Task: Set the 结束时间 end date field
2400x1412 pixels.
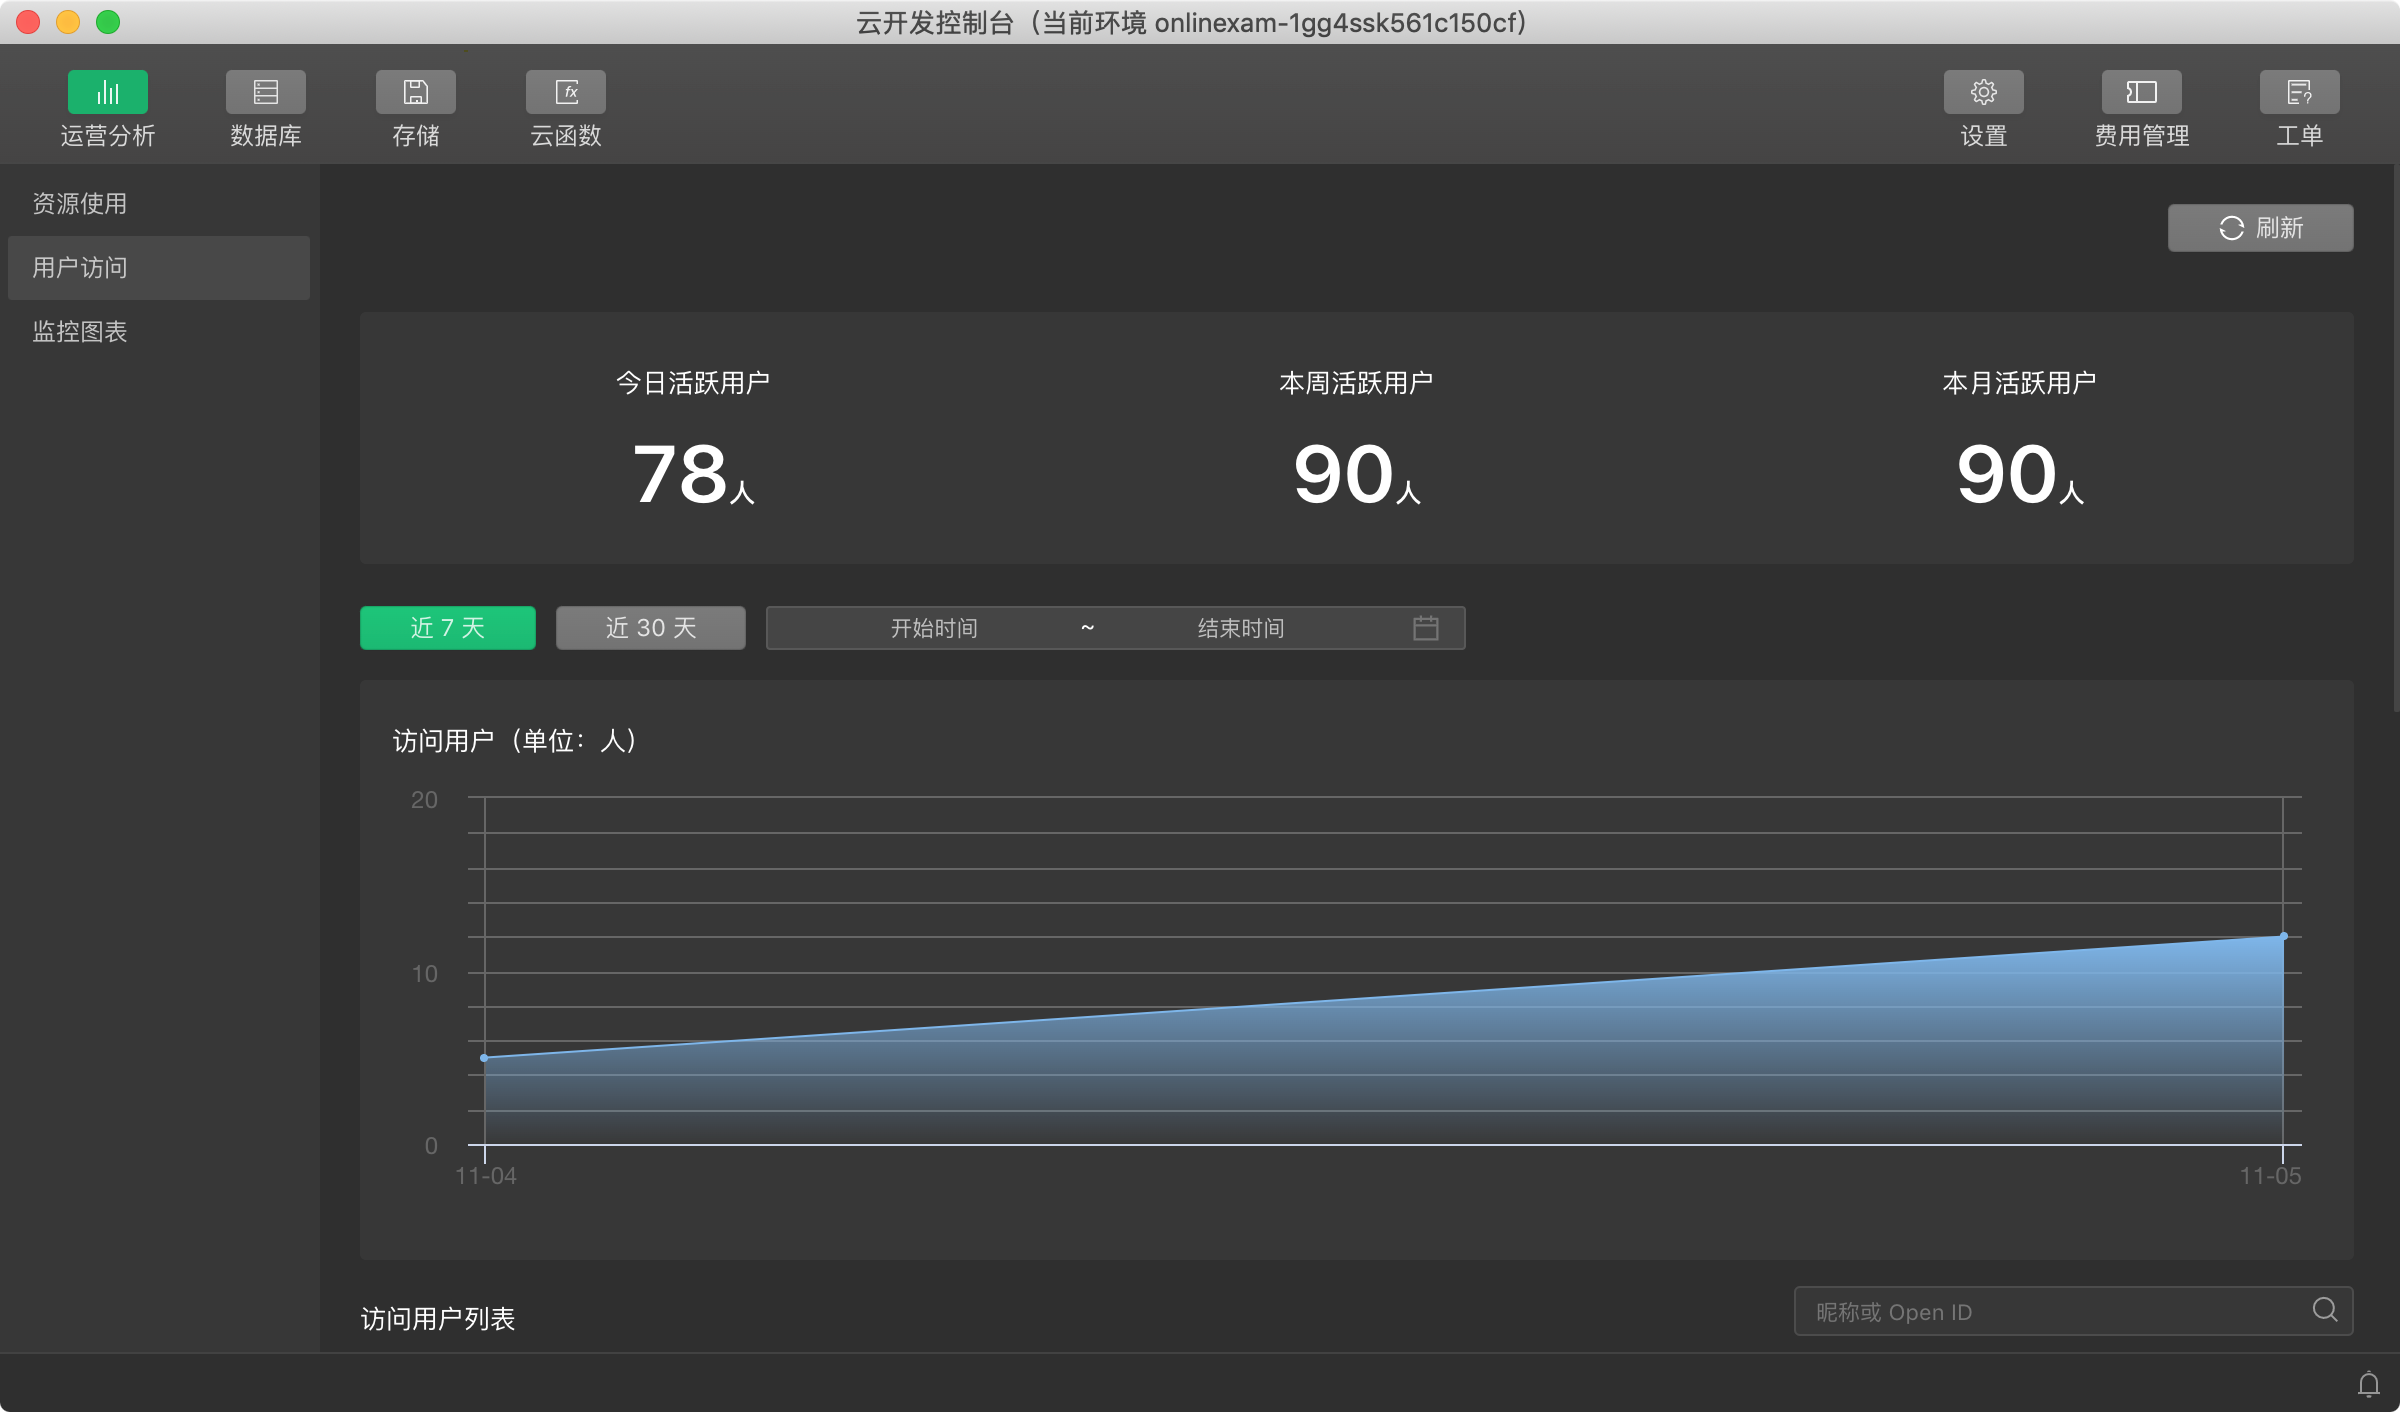Action: [1240, 628]
